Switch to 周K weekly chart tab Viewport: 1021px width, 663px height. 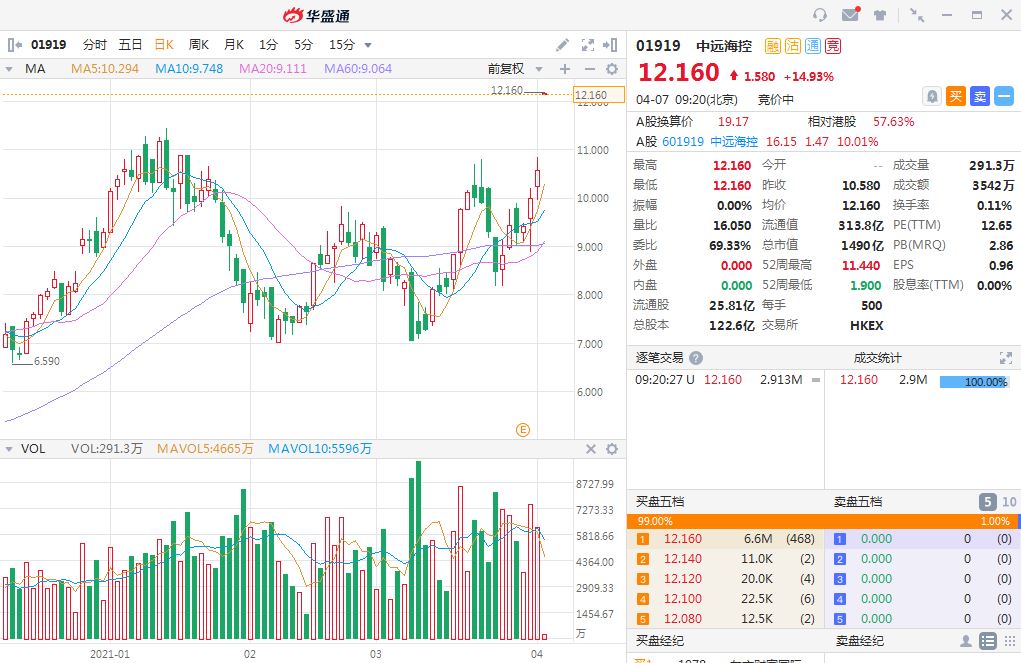click(x=199, y=45)
